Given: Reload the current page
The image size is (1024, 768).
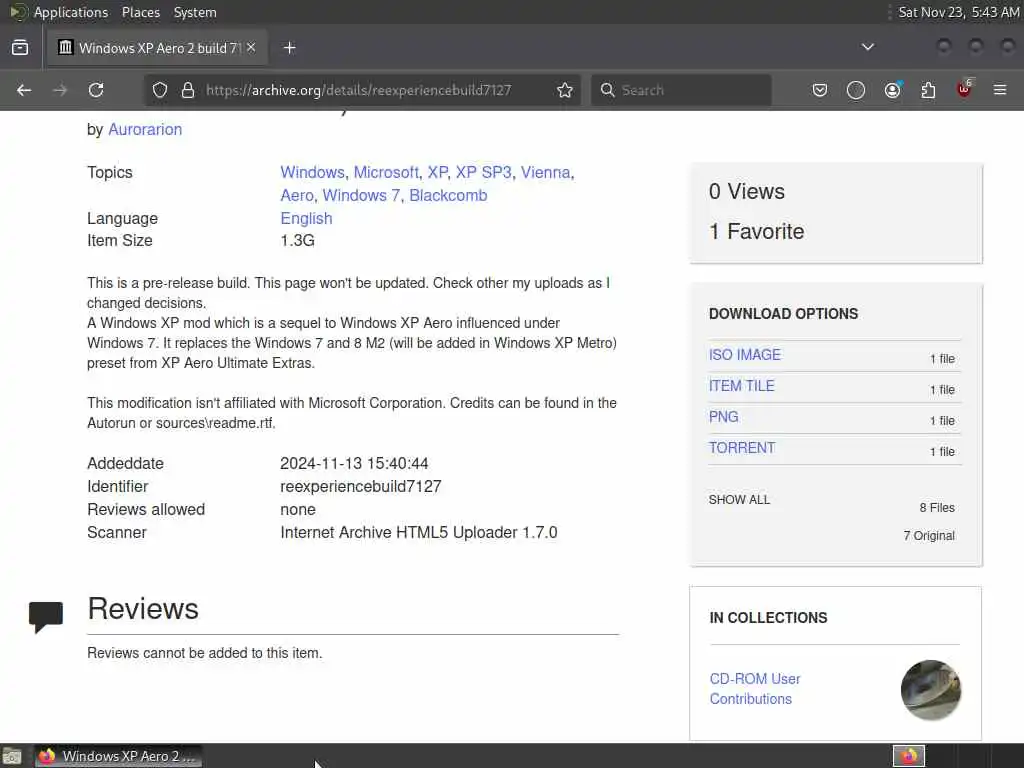Looking at the screenshot, I should coord(96,90).
